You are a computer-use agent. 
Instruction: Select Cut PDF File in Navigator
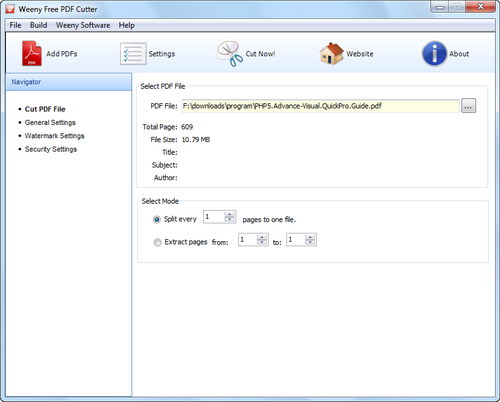[x=45, y=109]
